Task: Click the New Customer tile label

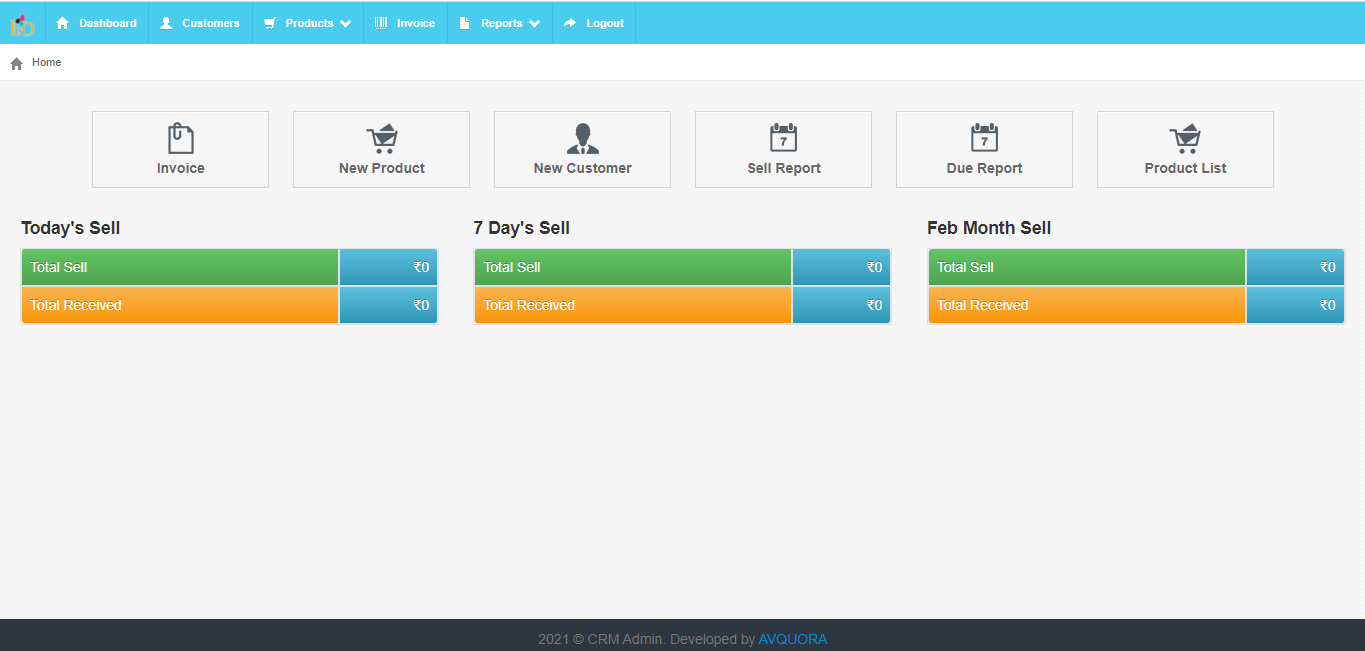Action: (x=582, y=168)
